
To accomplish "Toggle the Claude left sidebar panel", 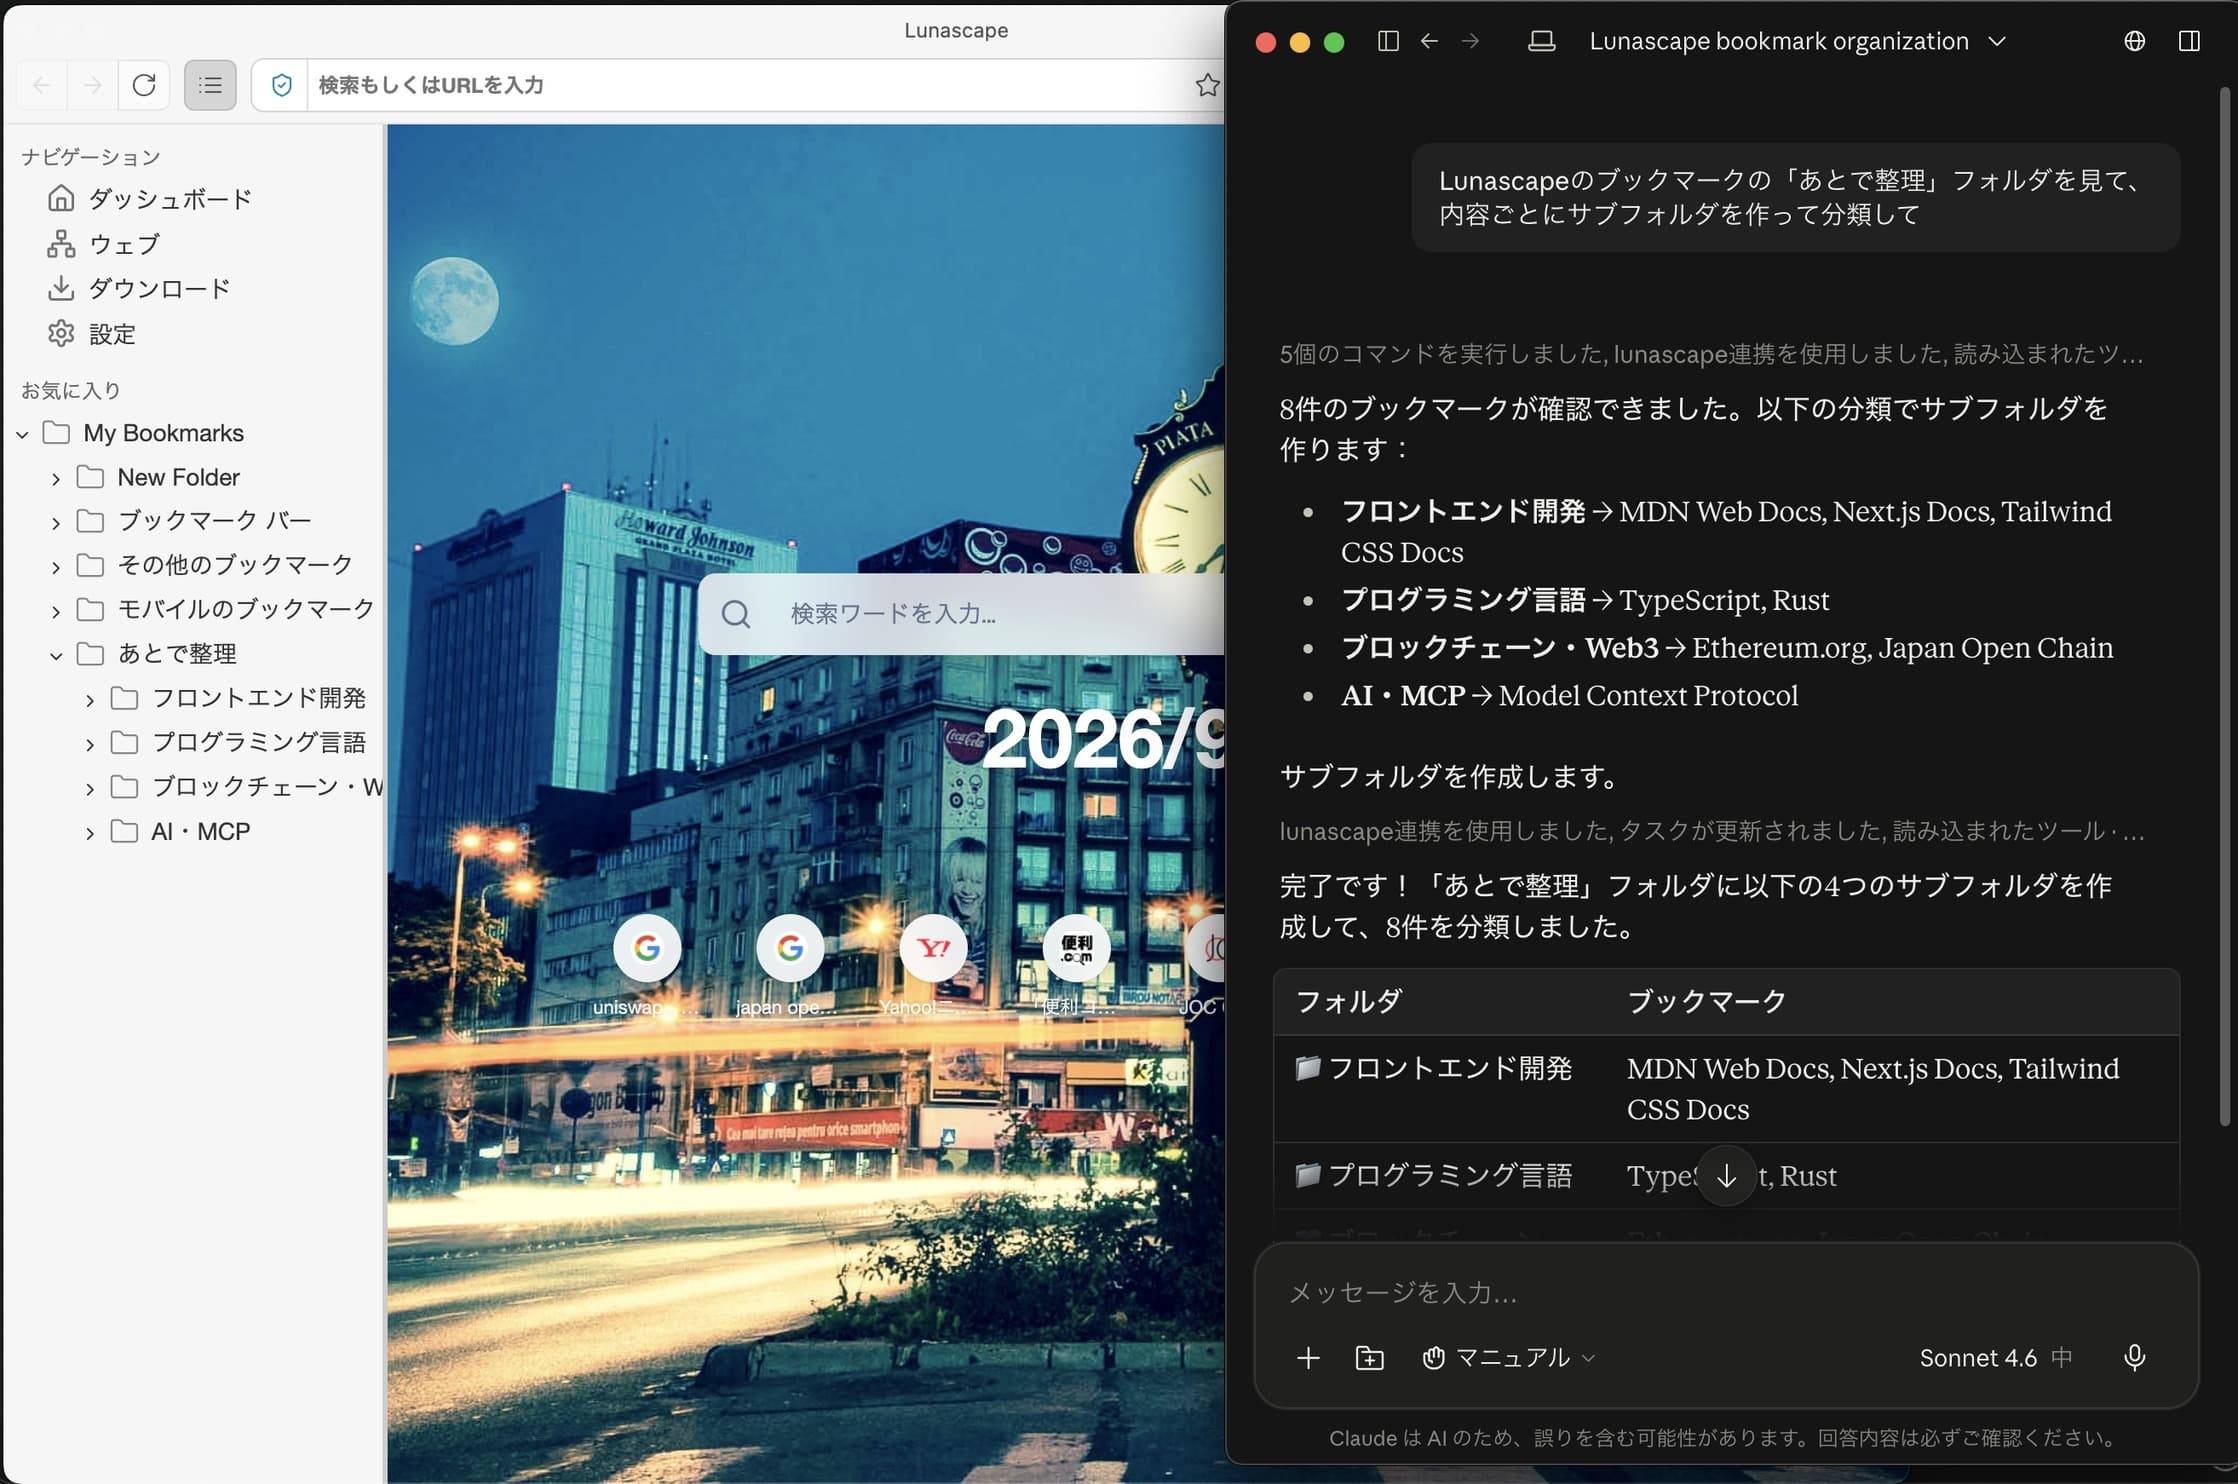I will click(x=1388, y=41).
